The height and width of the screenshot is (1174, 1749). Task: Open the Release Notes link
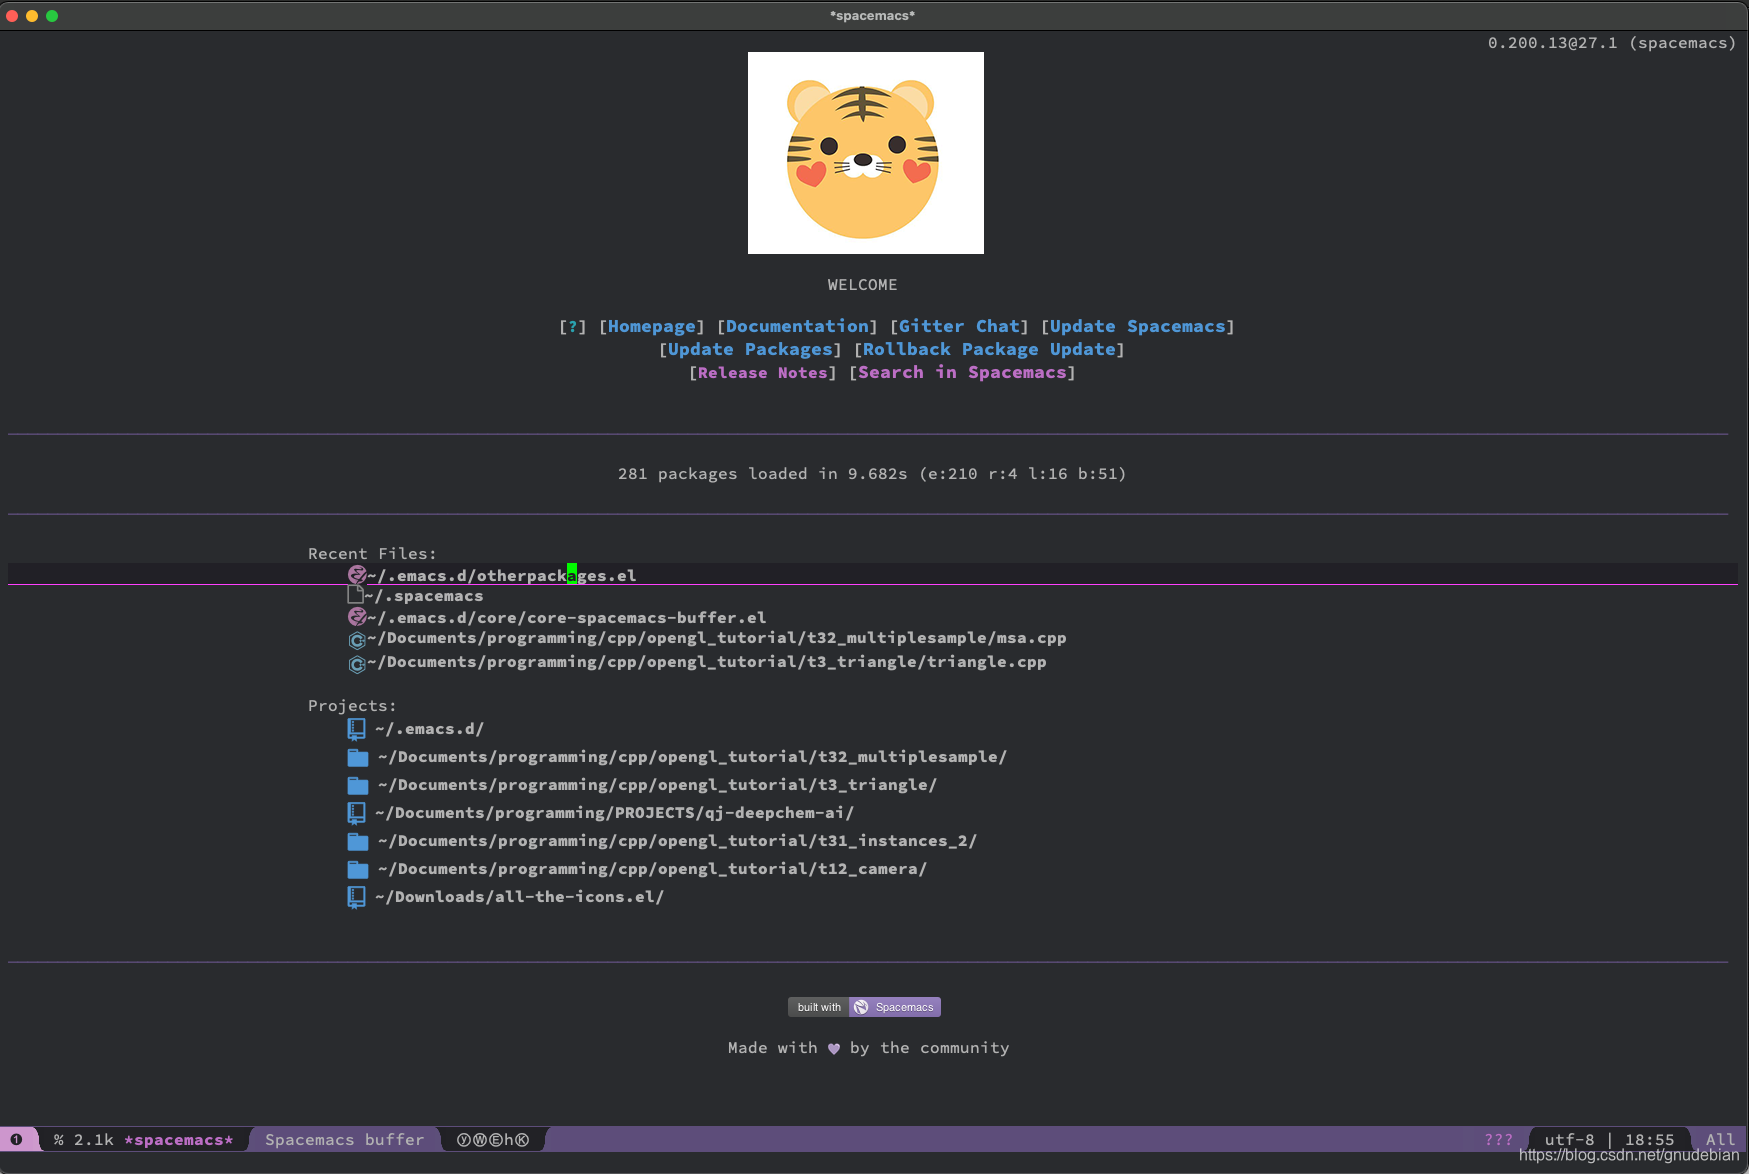(x=763, y=372)
